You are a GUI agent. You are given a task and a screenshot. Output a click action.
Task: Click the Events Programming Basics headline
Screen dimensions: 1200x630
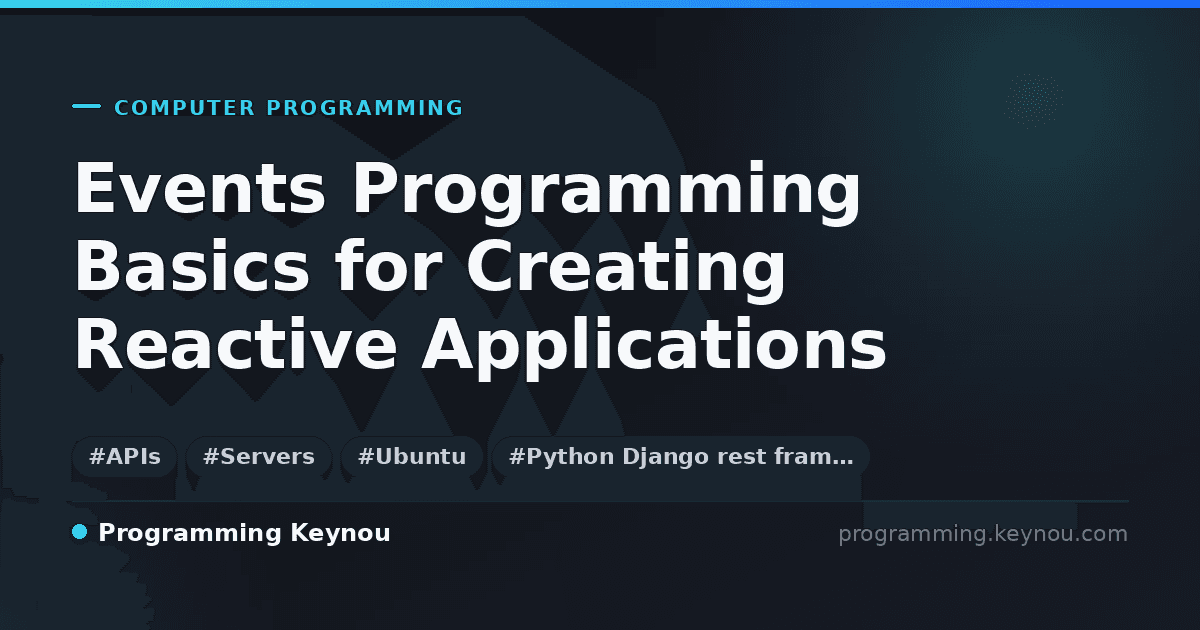pyautogui.click(x=480, y=268)
